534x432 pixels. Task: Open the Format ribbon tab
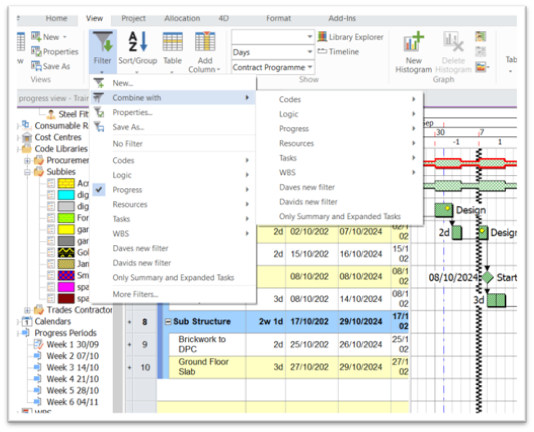[279, 18]
